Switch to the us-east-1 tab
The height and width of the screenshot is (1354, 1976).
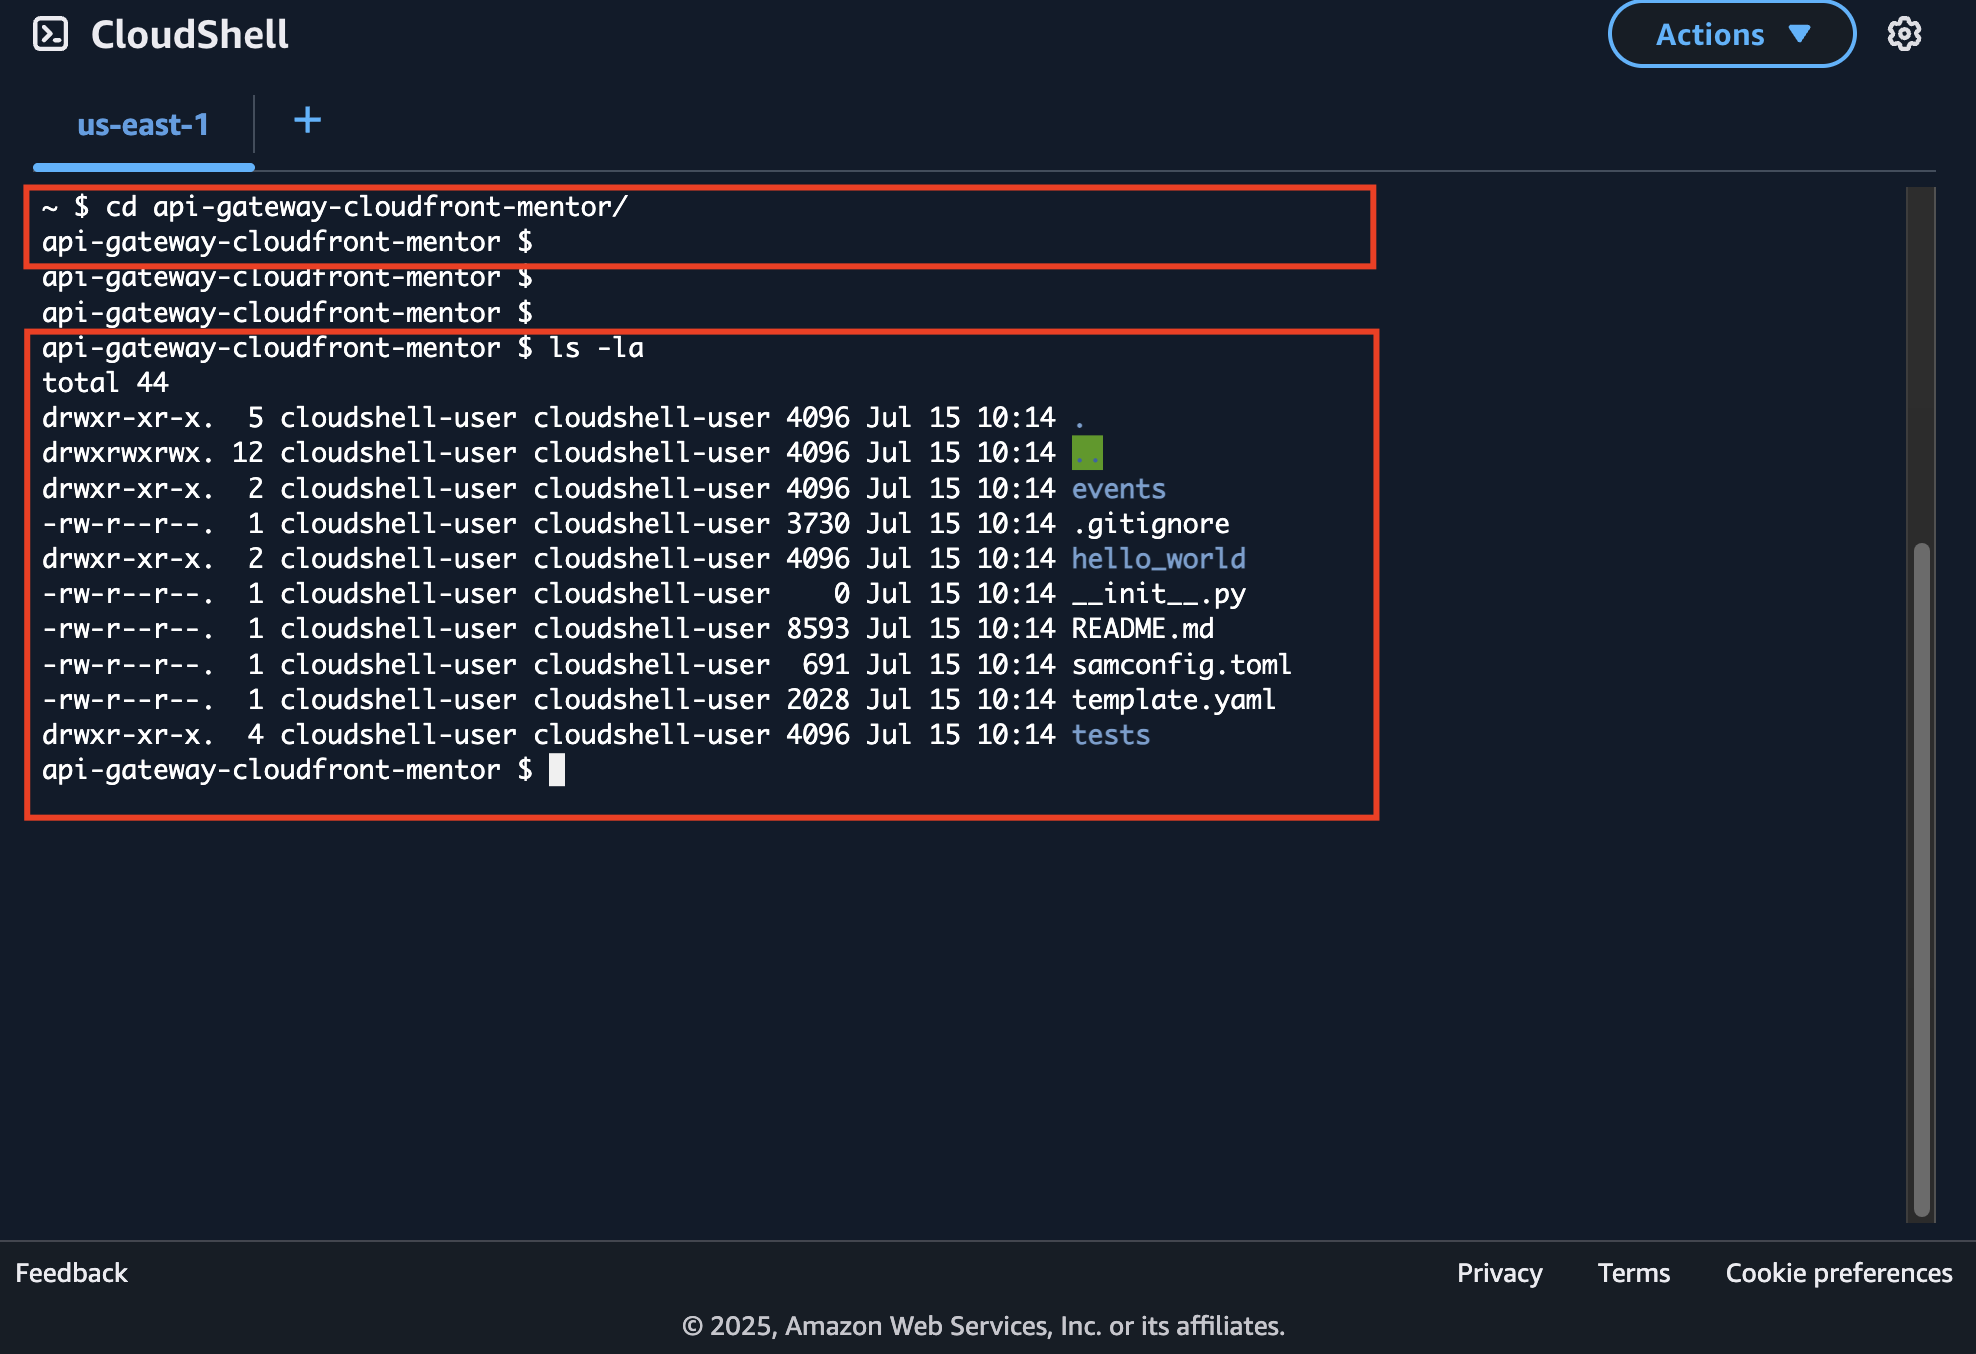[x=143, y=125]
